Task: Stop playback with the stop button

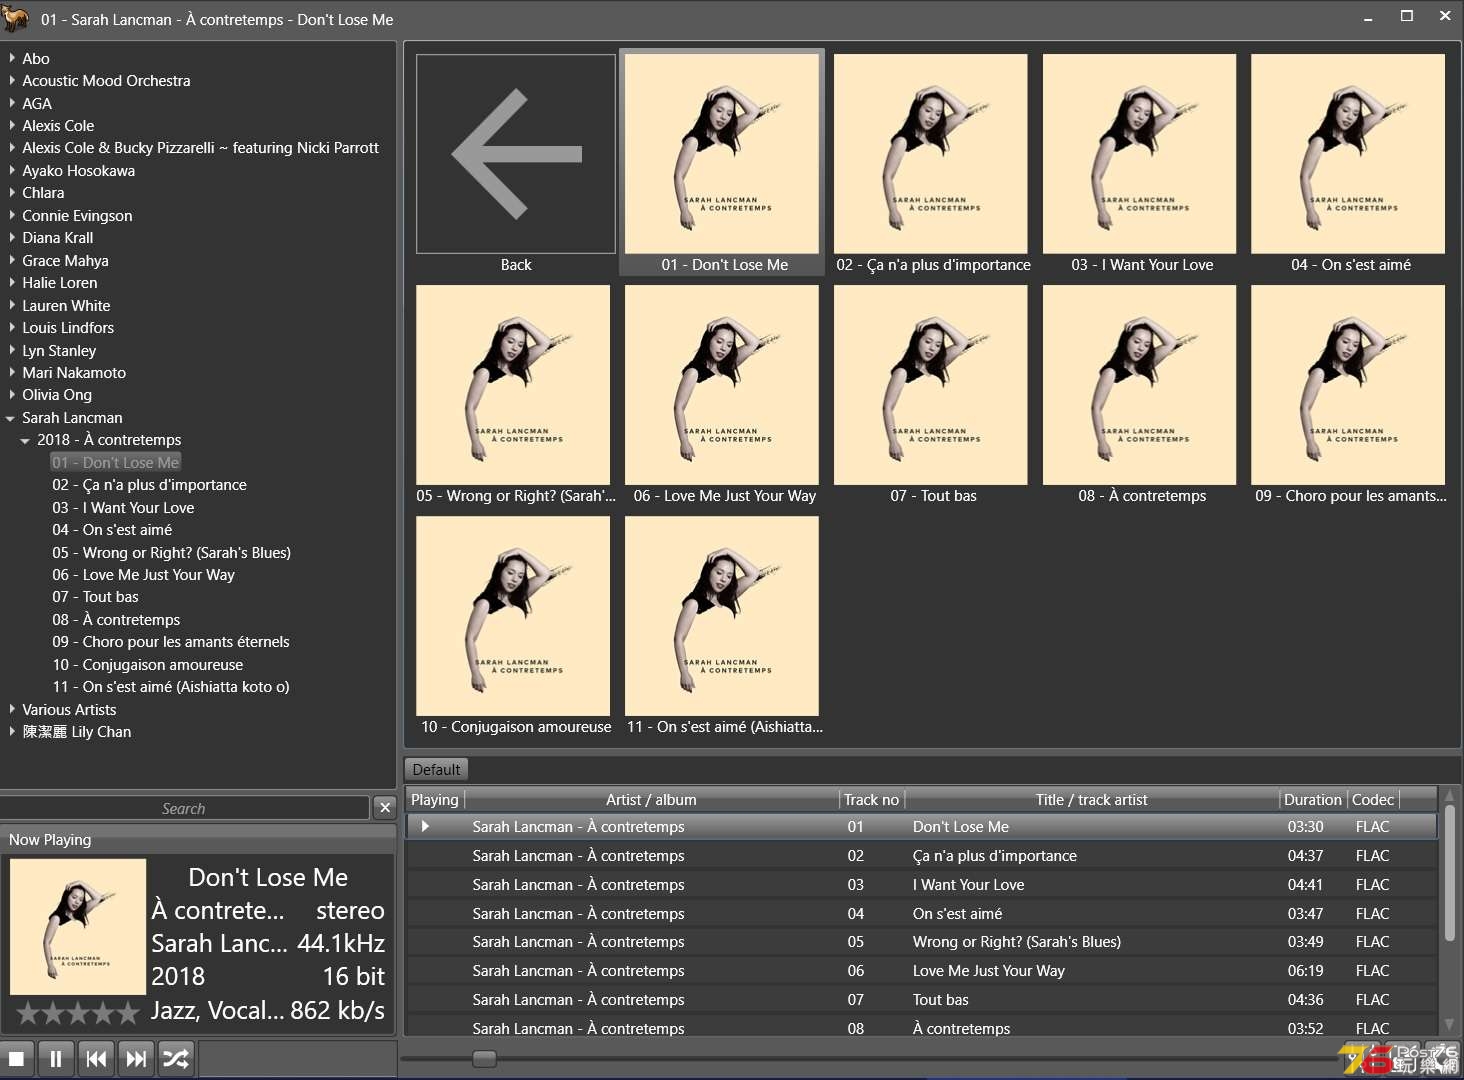Action: [16, 1058]
